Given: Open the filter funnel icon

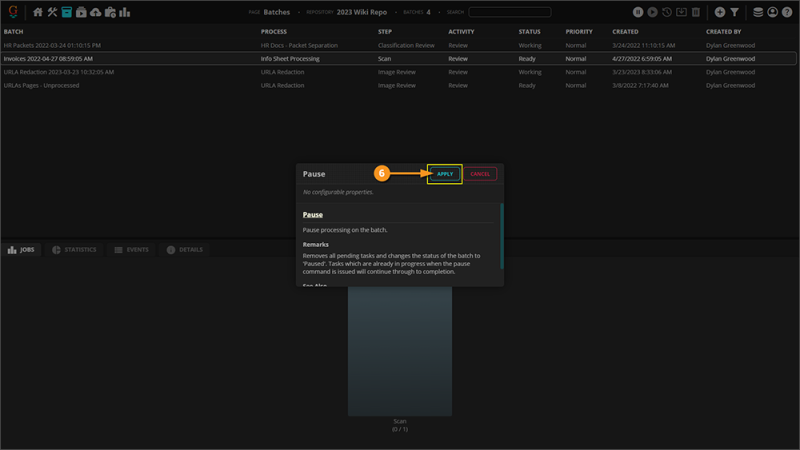Looking at the screenshot, I should pos(734,12).
